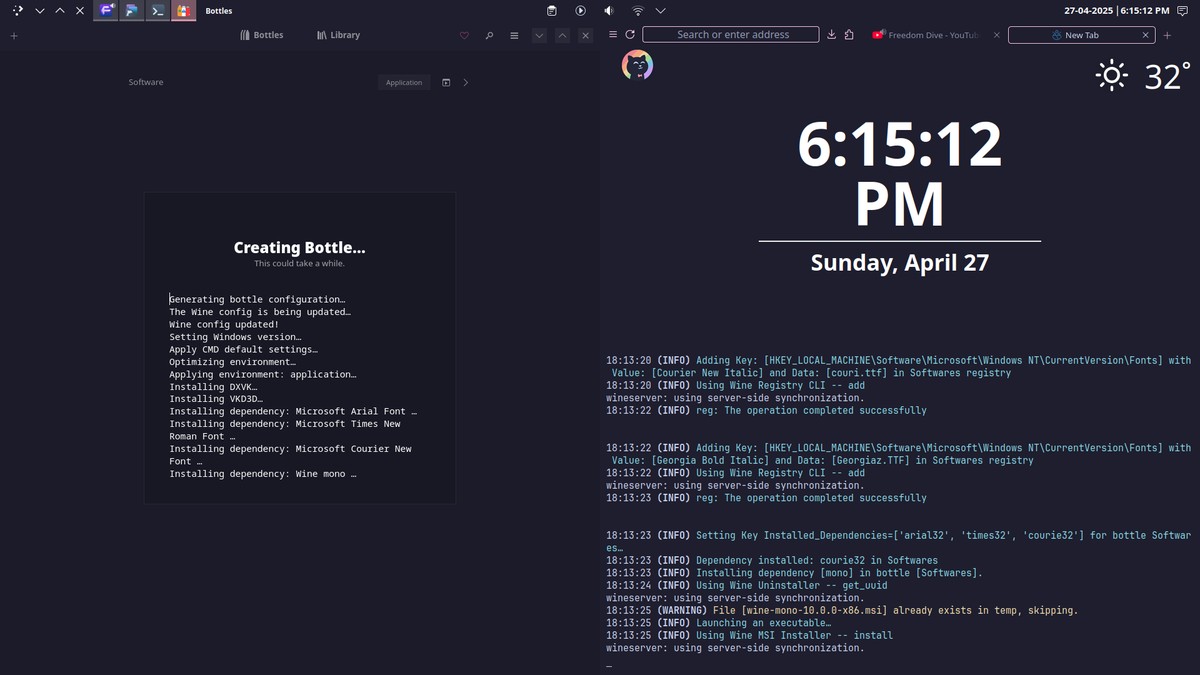Screen dimensions: 1200x675
Task: Click the run executable icon beside Application
Action: pyautogui.click(x=446, y=82)
